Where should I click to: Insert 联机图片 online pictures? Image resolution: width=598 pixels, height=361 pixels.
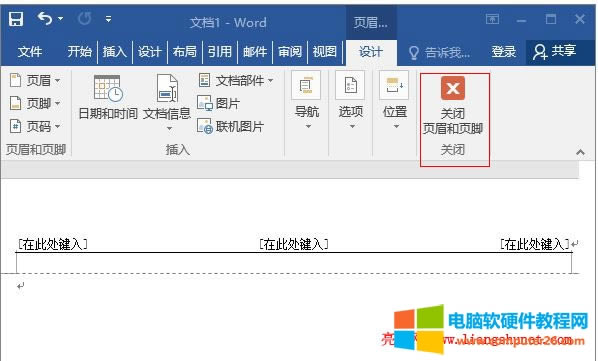pos(230,126)
